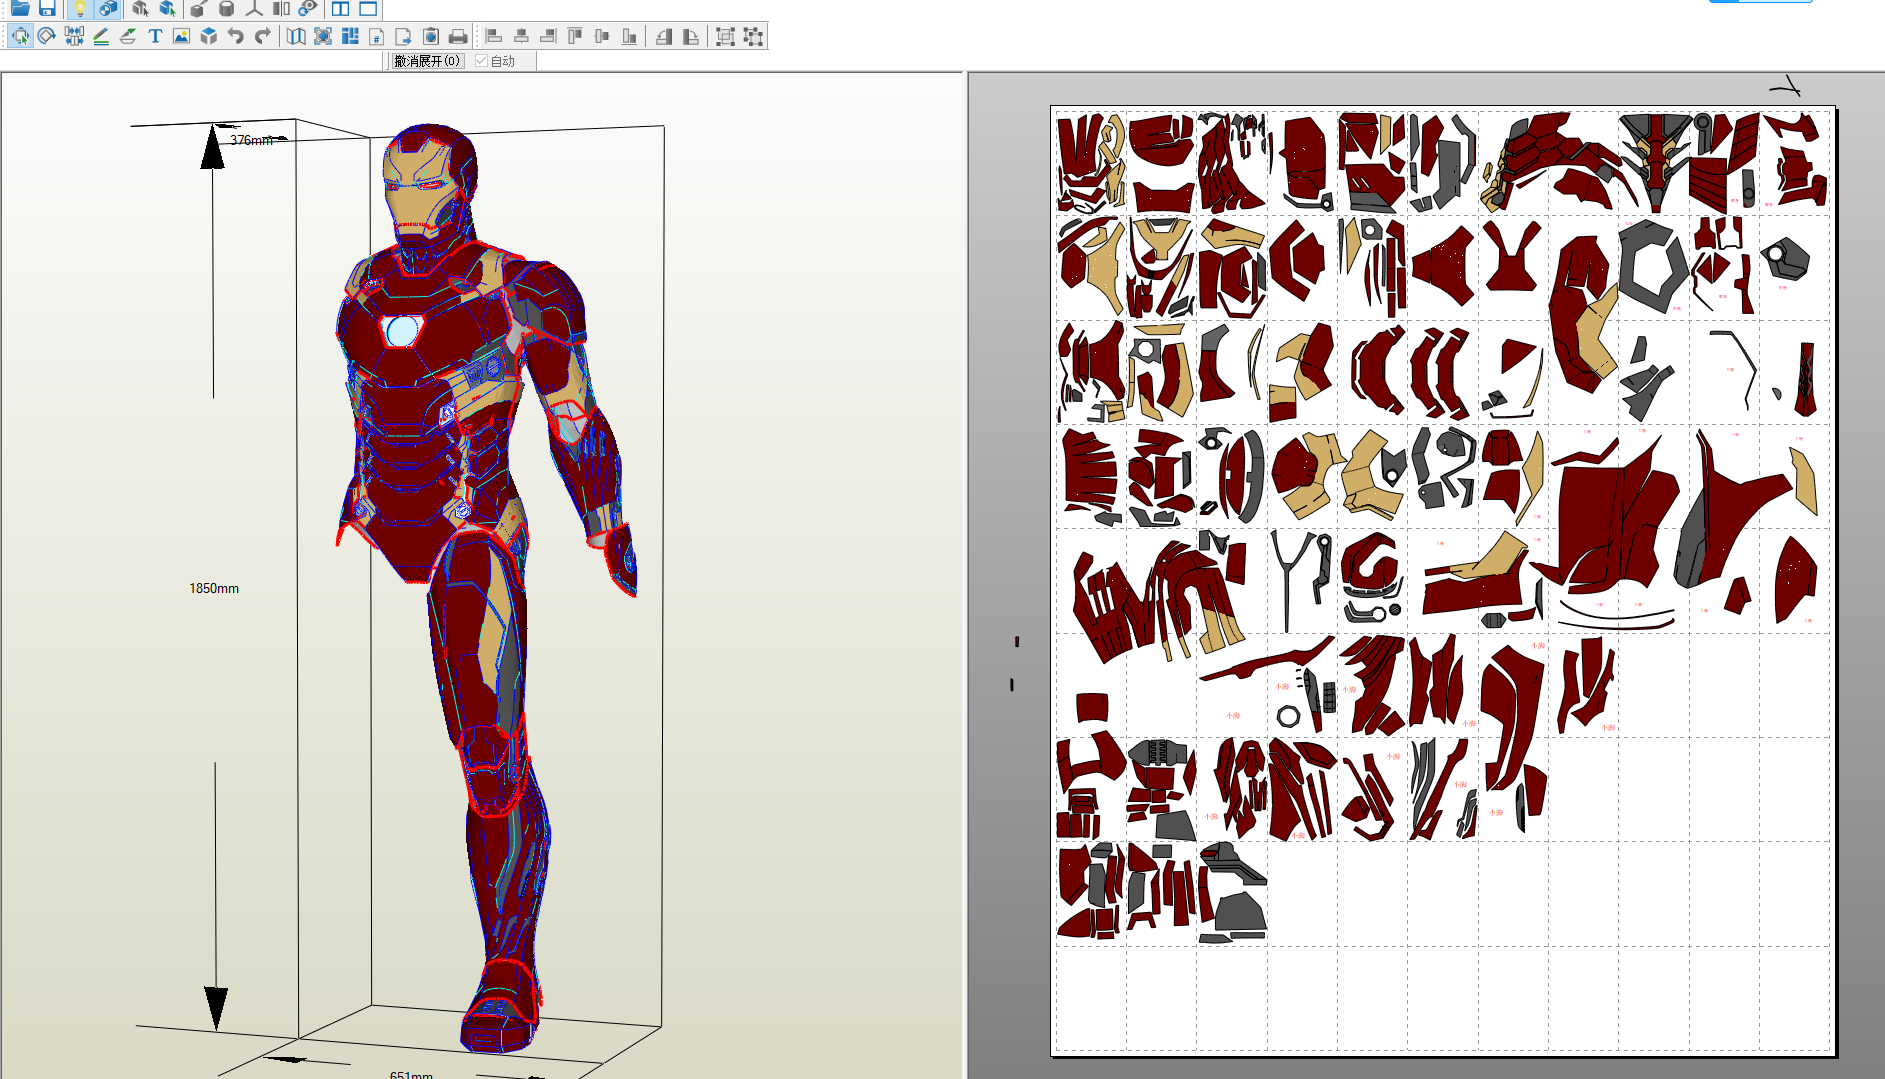Click the page number sheet icon
The image size is (1885, 1079).
pyautogui.click(x=377, y=37)
